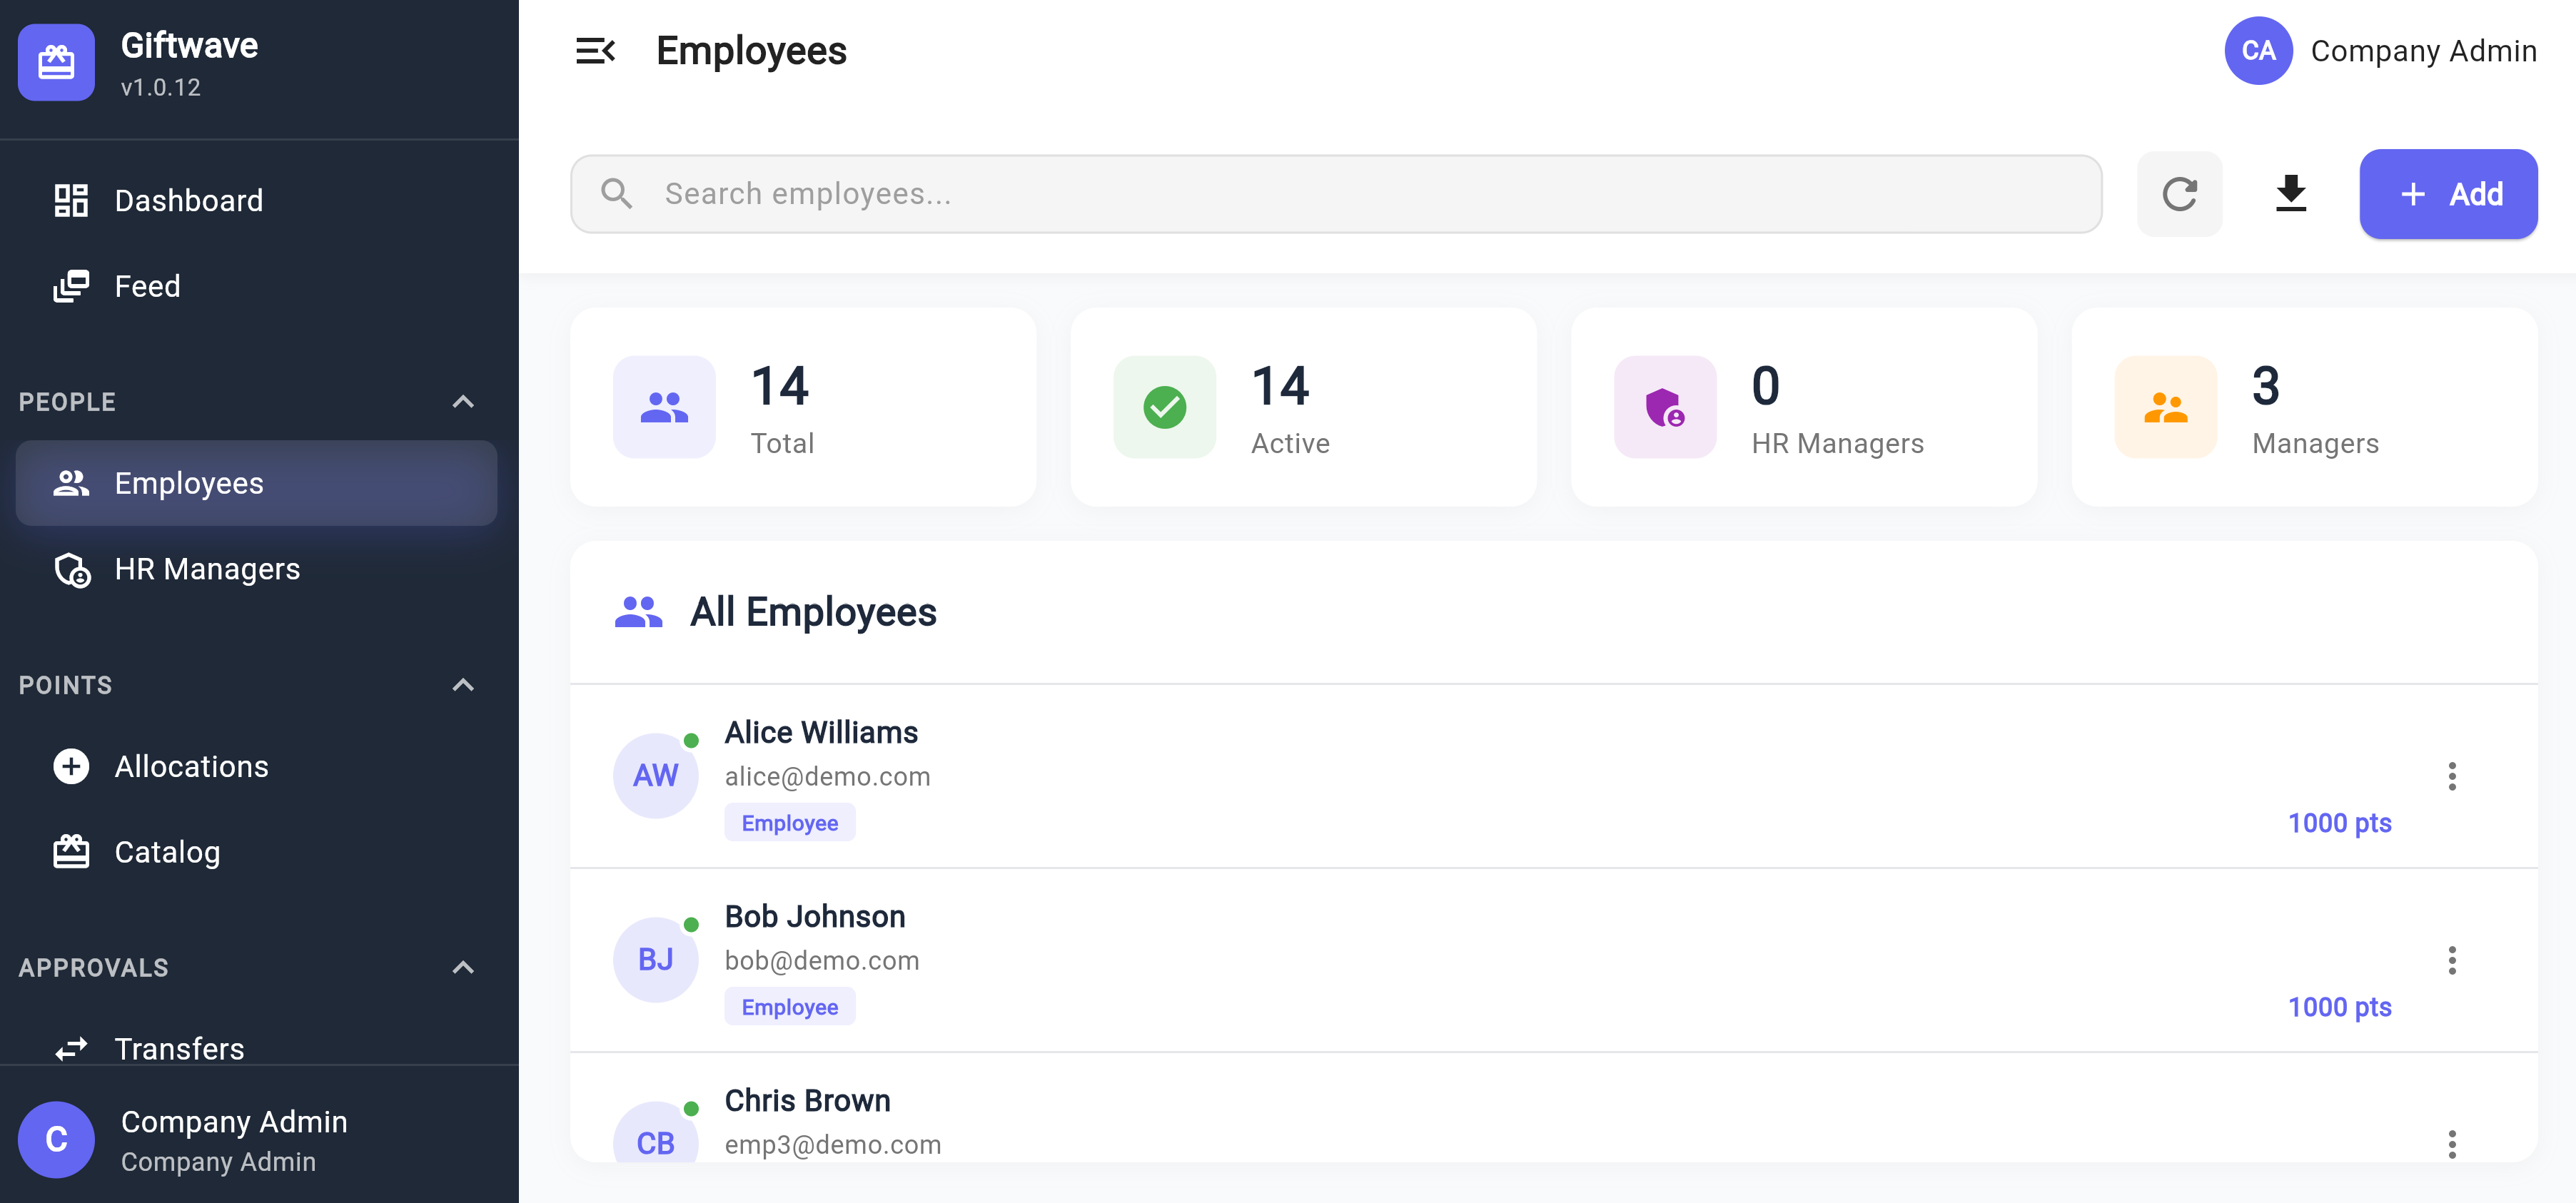The height and width of the screenshot is (1203, 2576).
Task: Open the Dashboard page
Action: tap(256, 200)
